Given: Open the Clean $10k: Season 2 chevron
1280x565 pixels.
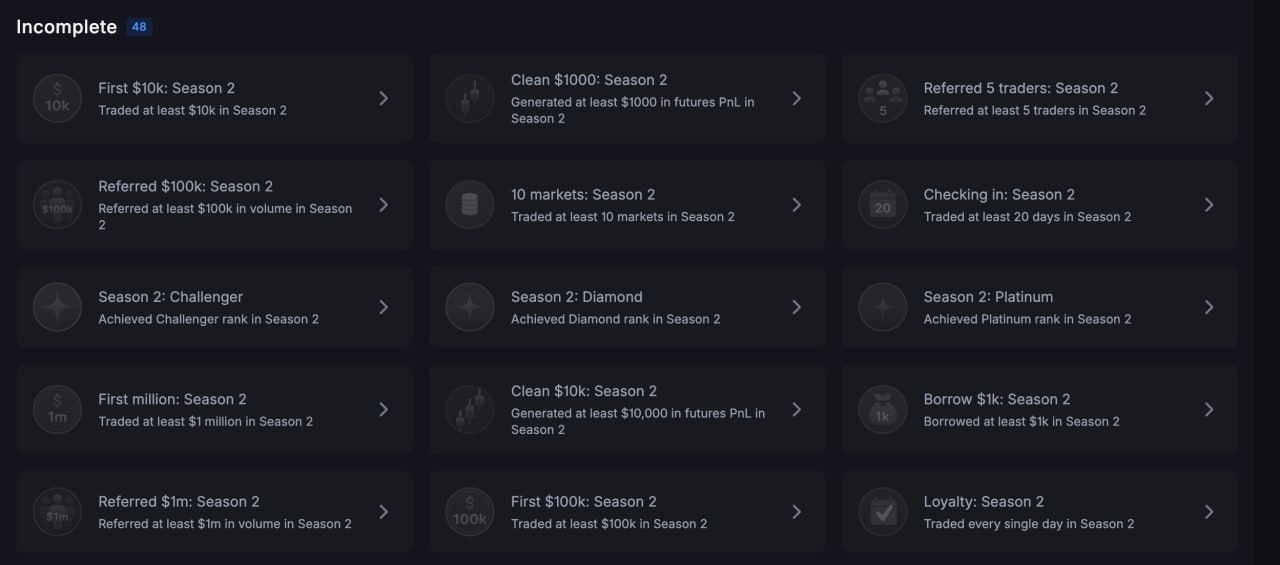Looking at the screenshot, I should click(796, 409).
